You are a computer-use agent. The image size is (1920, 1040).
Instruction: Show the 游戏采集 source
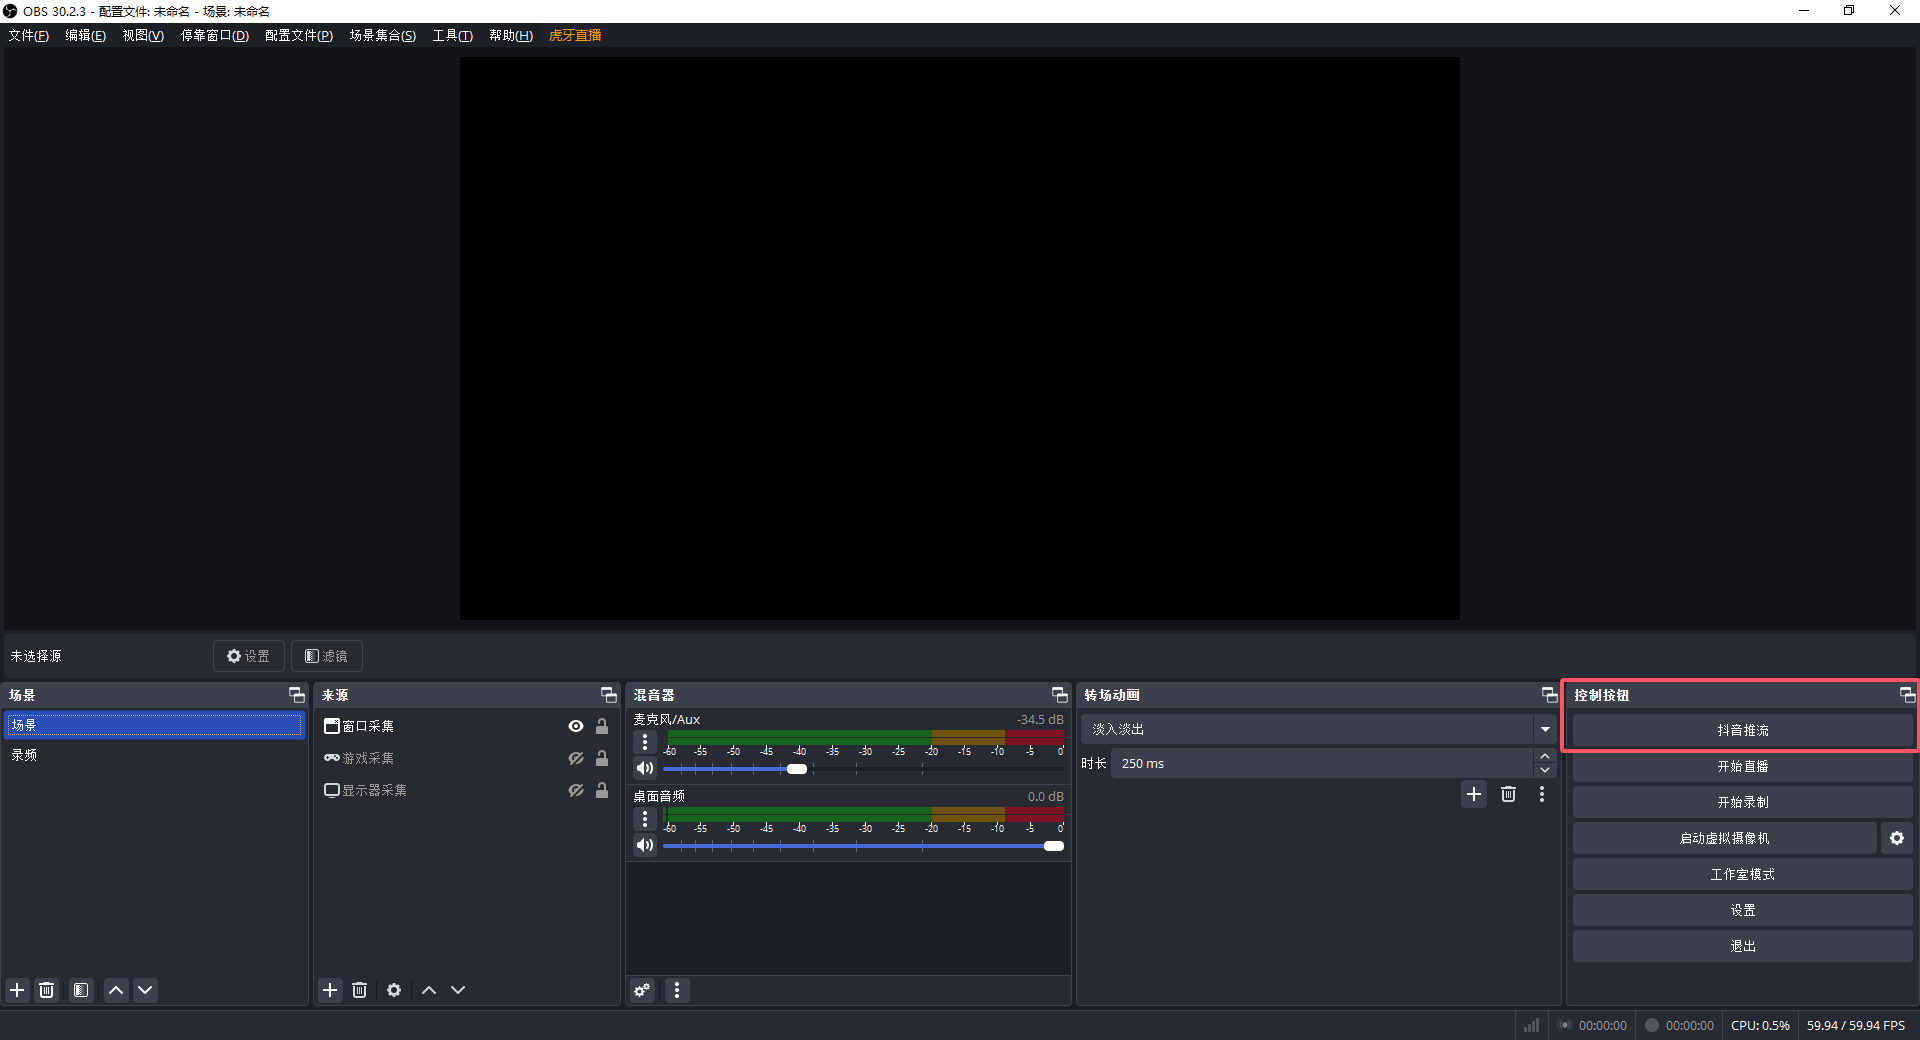[x=575, y=758]
